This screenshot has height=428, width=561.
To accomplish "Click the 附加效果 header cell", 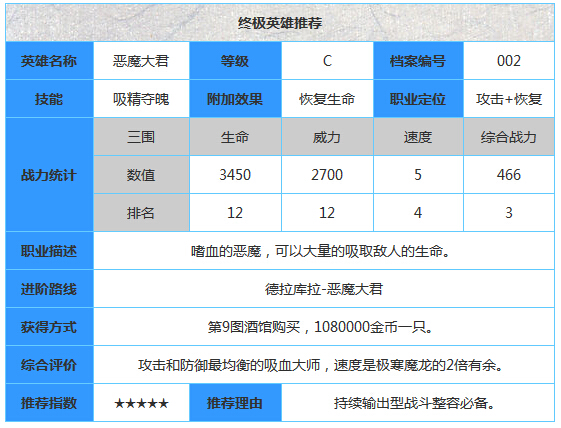I will [x=235, y=99].
